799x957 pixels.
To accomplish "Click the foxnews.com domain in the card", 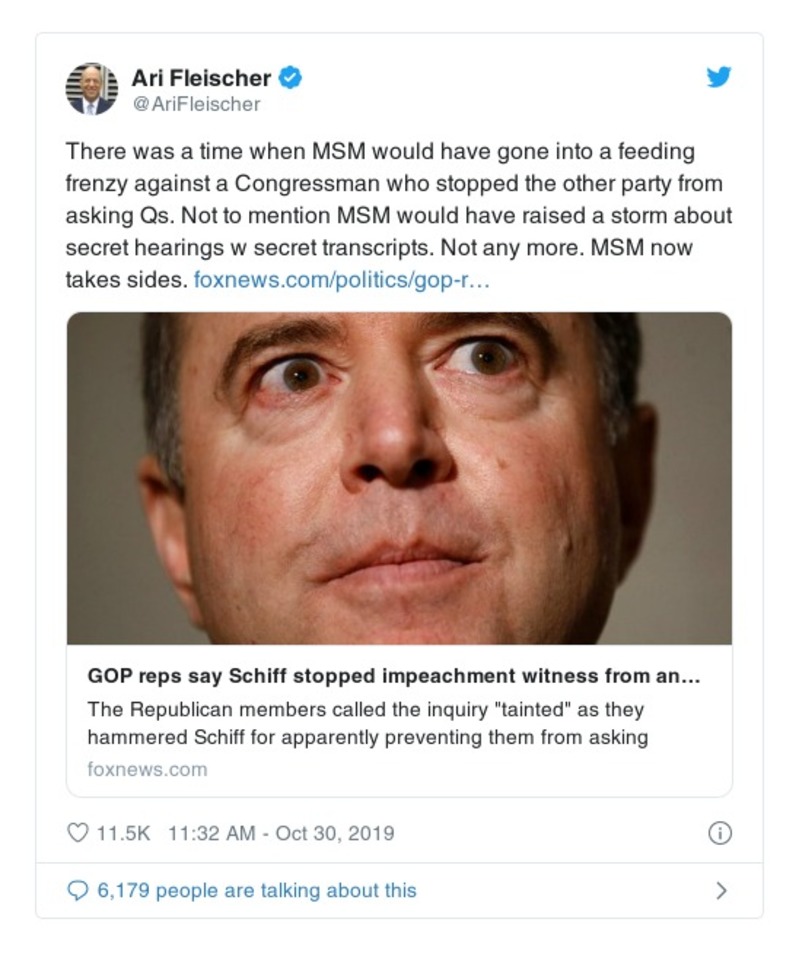I will pos(147,769).
